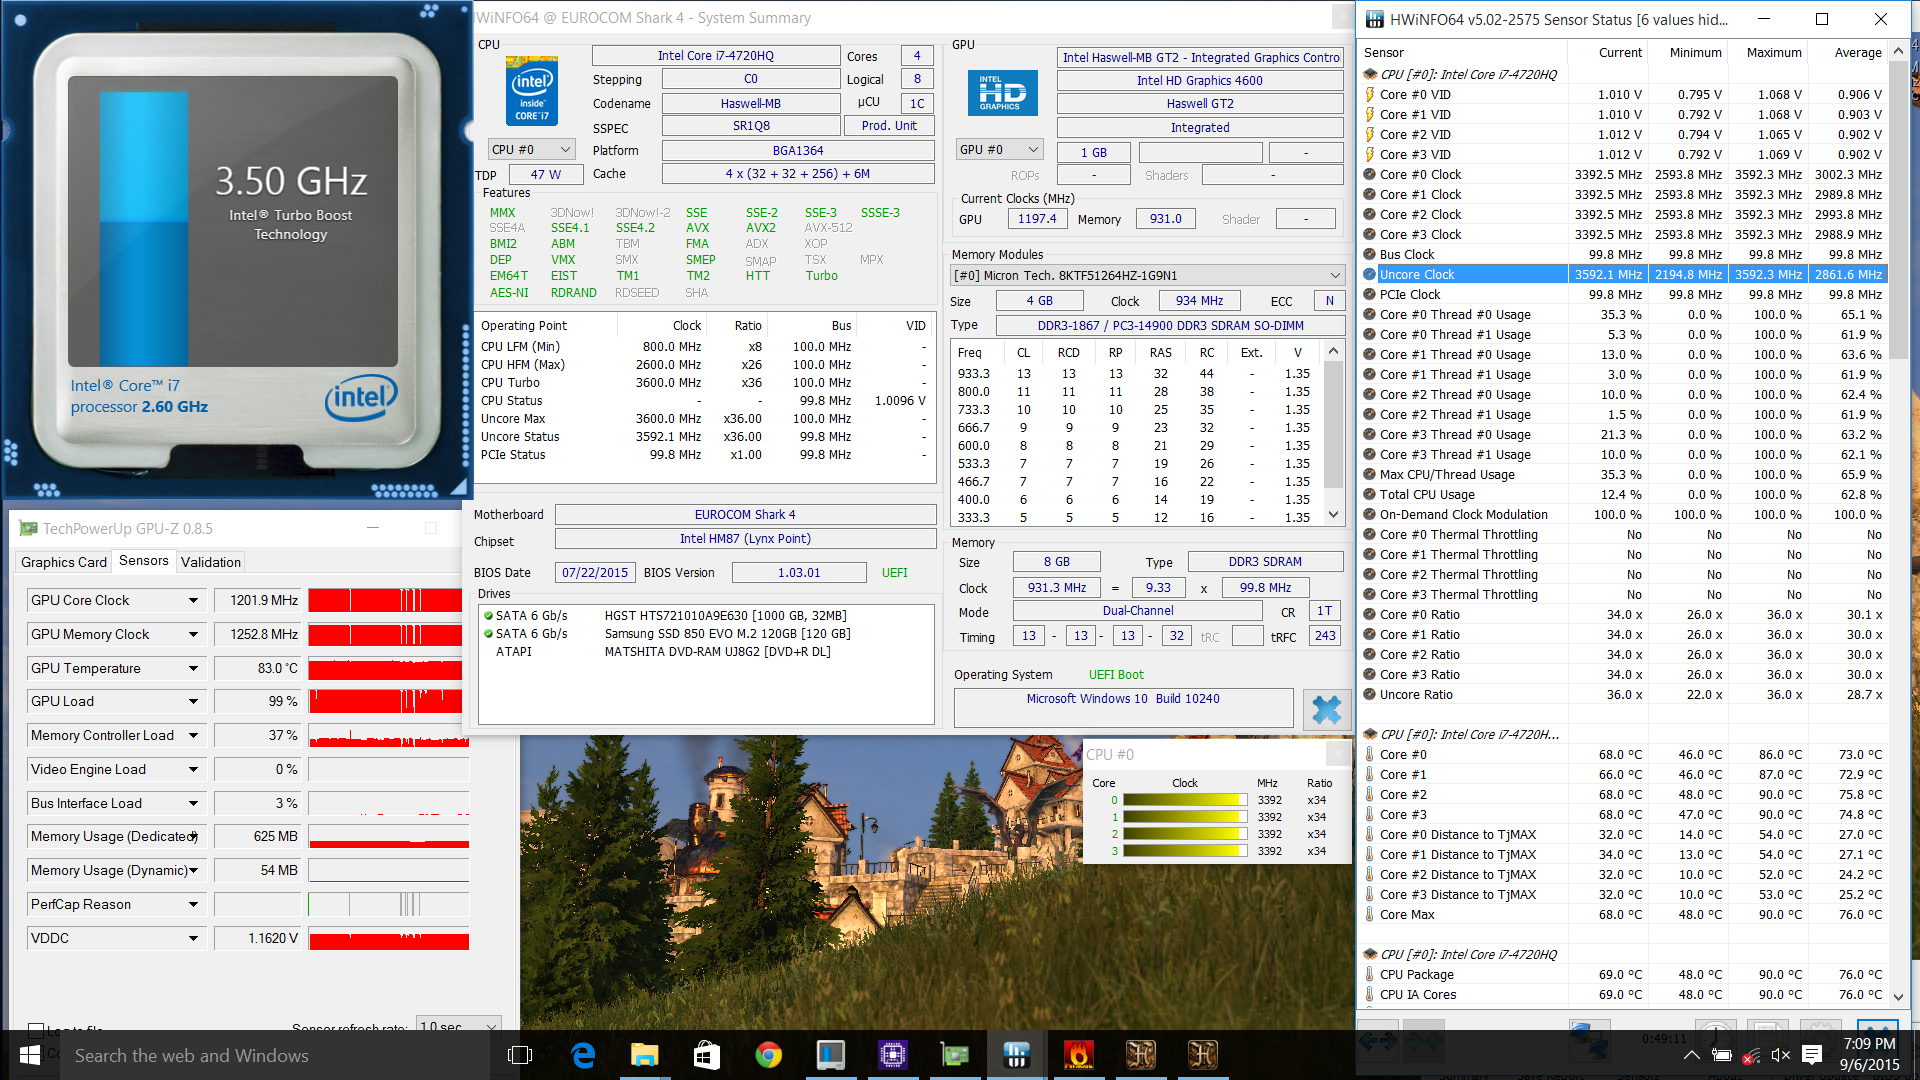Open the Video Engine Load dropdown
Viewport: 1920px width, 1080px height.
coord(193,770)
